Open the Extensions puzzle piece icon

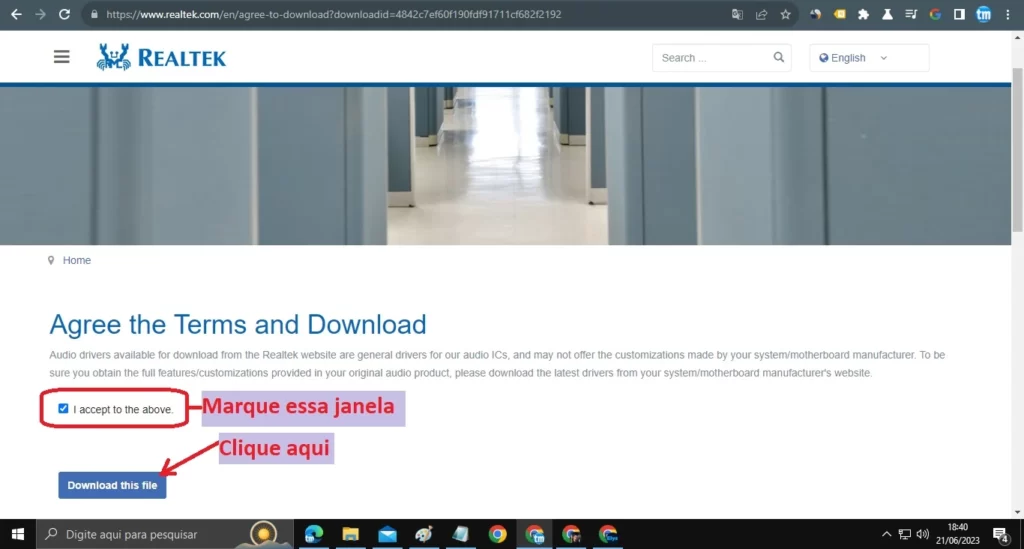pyautogui.click(x=863, y=14)
